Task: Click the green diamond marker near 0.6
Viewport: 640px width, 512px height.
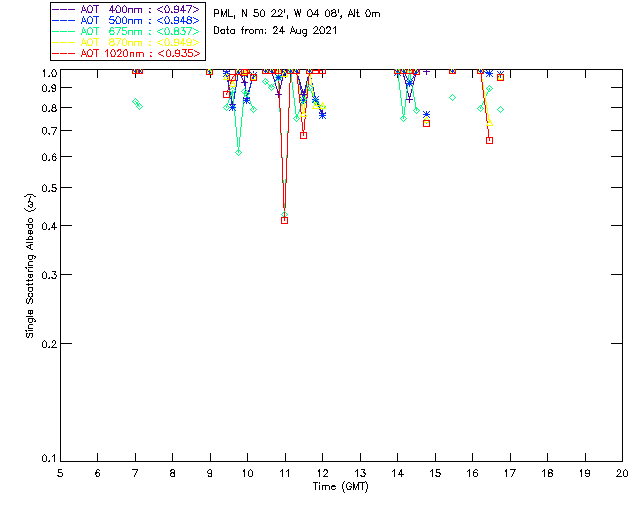Action: 238,152
